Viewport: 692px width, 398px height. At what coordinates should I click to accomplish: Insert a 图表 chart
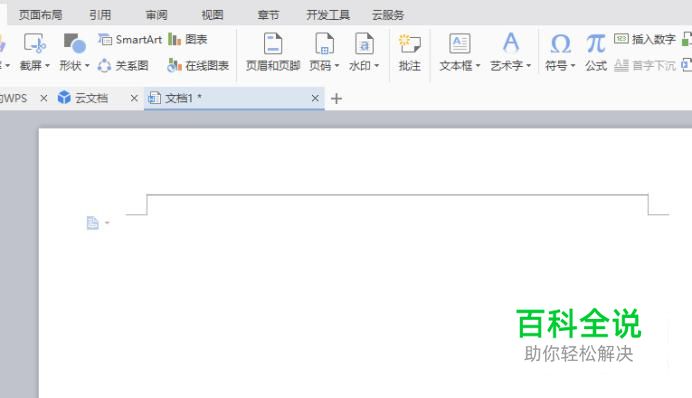point(188,40)
